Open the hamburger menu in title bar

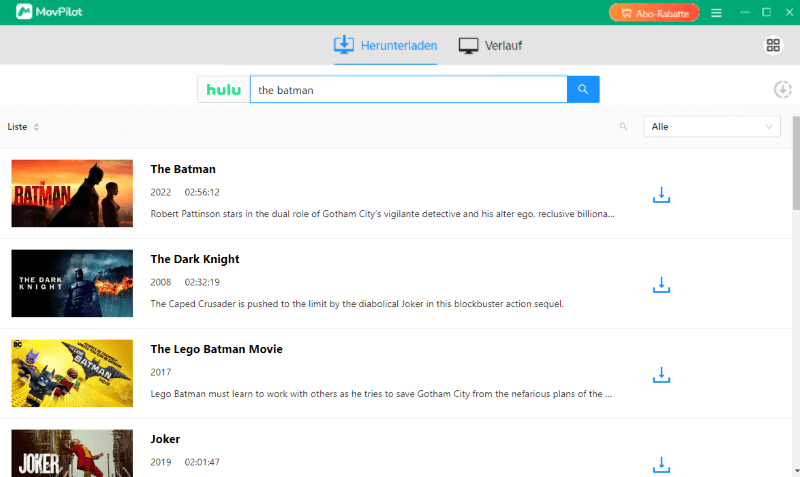716,13
